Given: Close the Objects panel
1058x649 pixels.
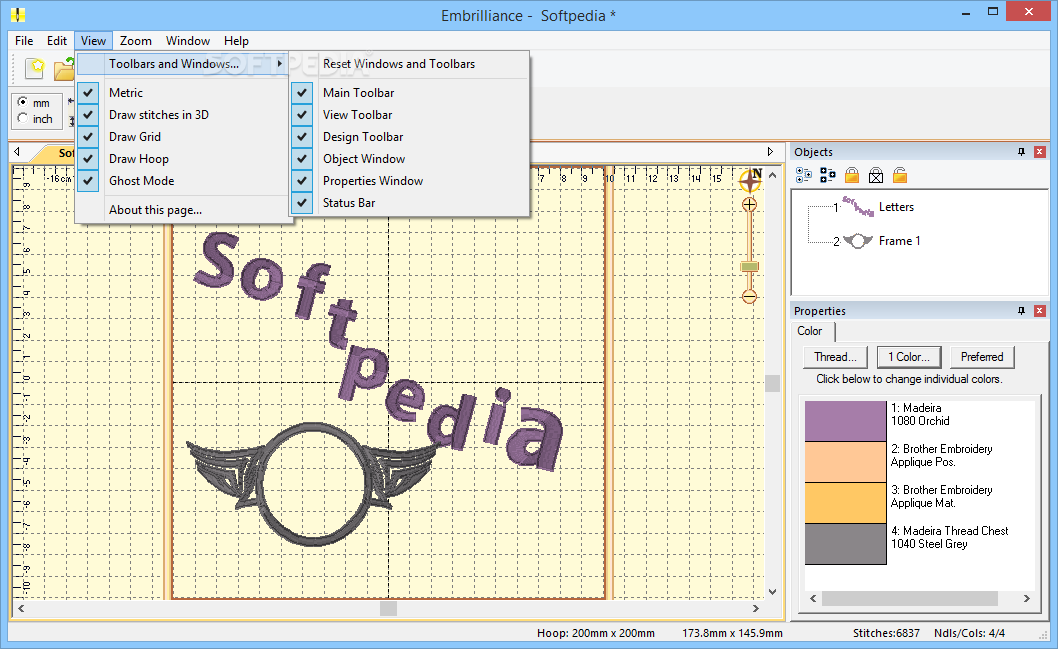Looking at the screenshot, I should [x=1040, y=152].
